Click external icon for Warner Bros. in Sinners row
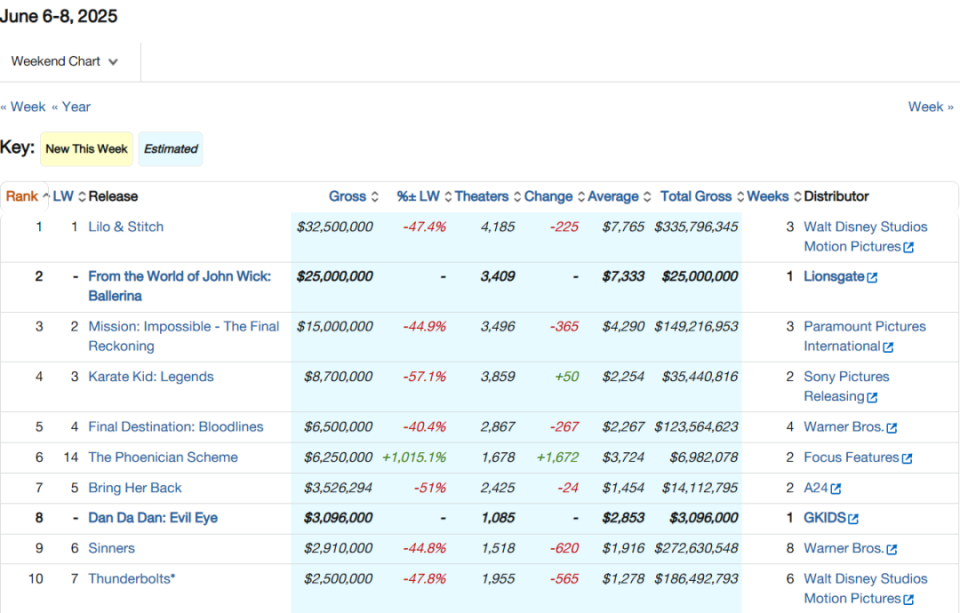Image resolution: width=960 pixels, height=613 pixels. tap(891, 549)
